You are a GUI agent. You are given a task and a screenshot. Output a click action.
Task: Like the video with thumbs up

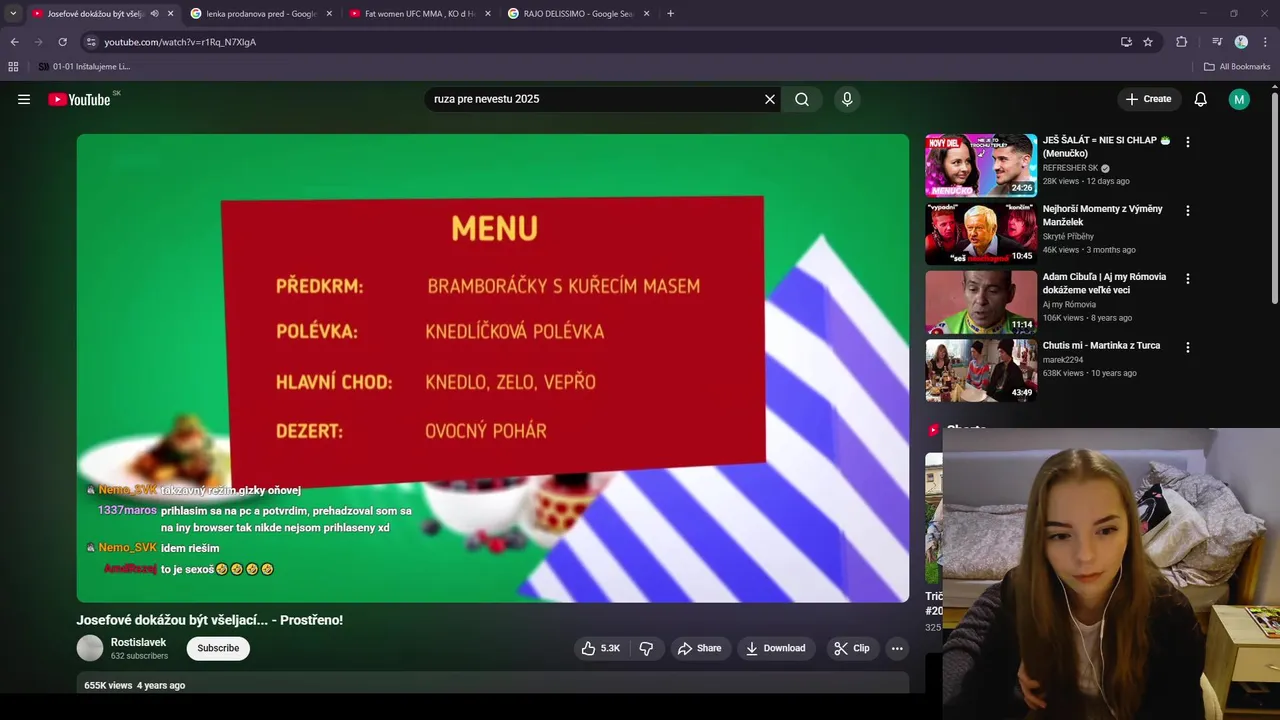coord(600,648)
